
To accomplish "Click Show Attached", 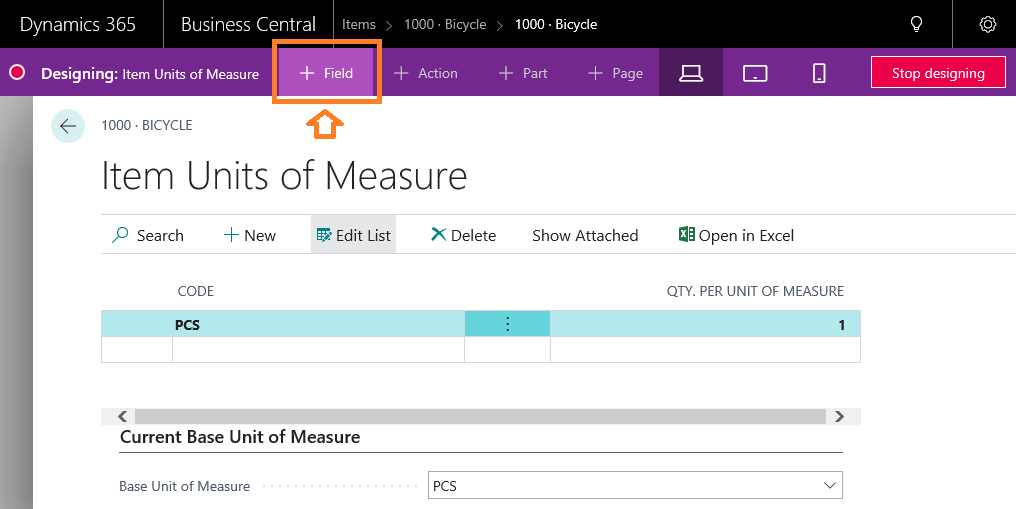I will pyautogui.click(x=585, y=235).
